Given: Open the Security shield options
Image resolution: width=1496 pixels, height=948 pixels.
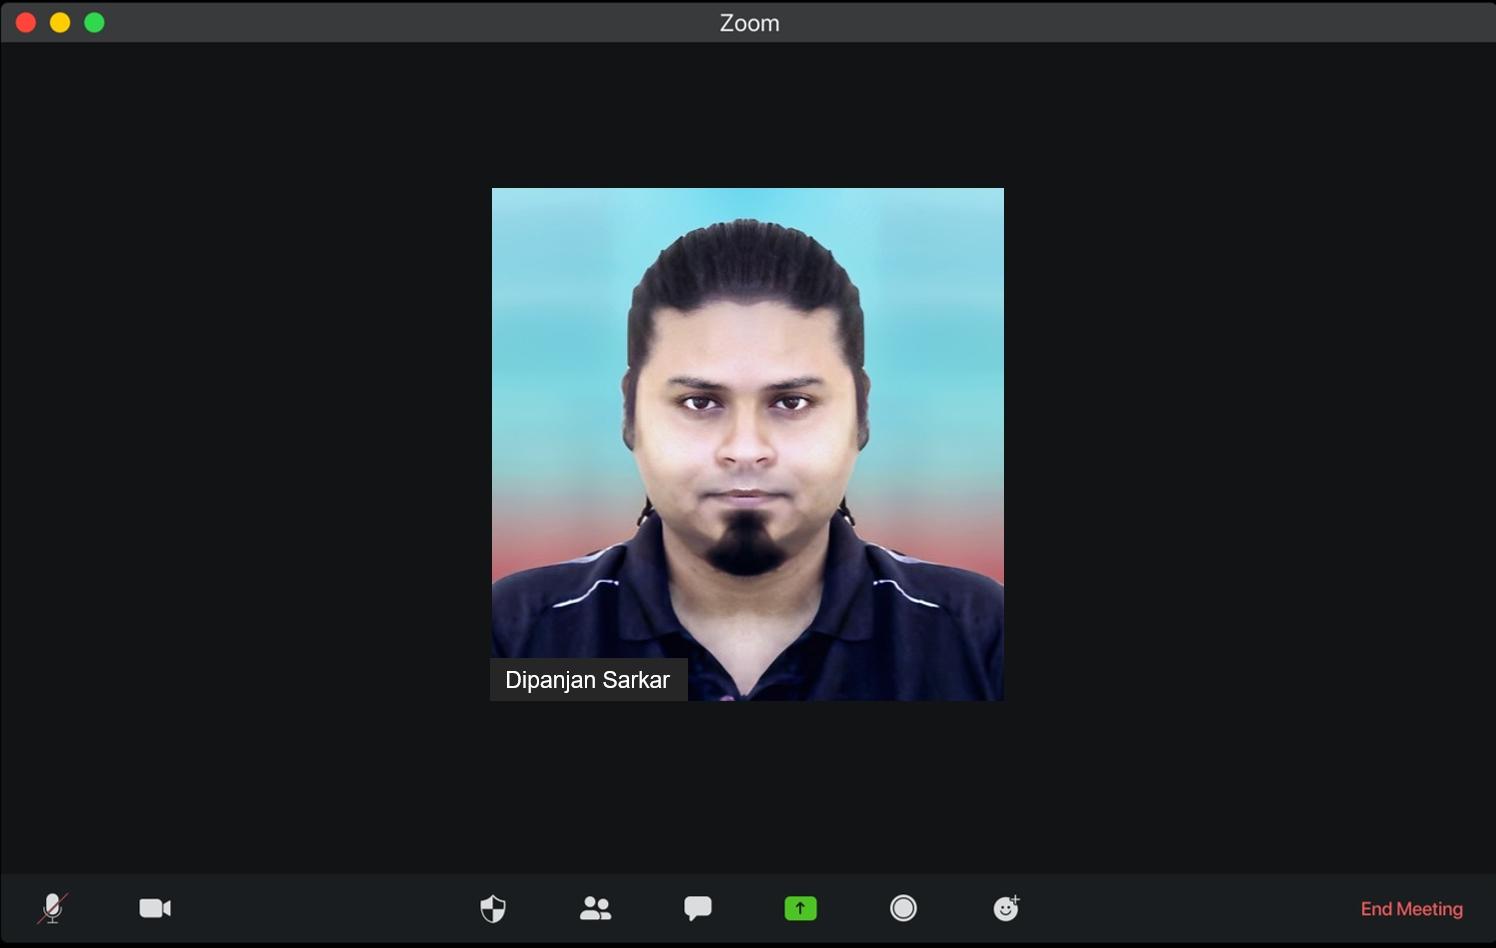Looking at the screenshot, I should [493, 908].
